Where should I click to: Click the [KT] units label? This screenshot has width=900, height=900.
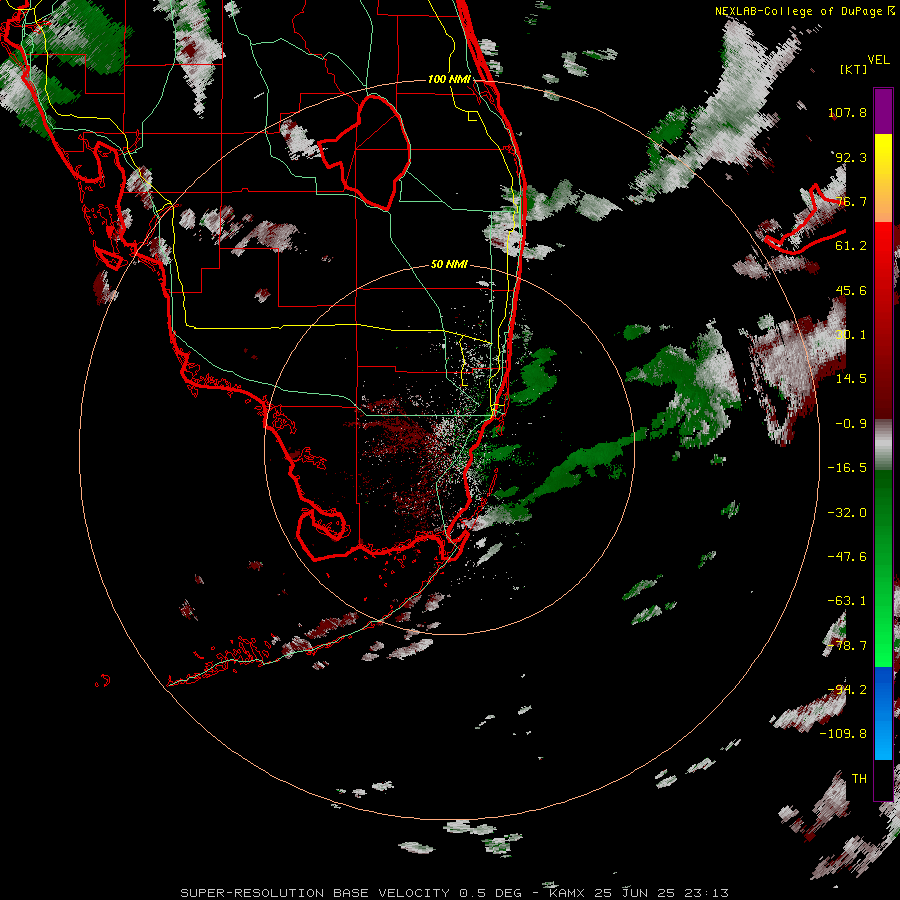pyautogui.click(x=854, y=69)
